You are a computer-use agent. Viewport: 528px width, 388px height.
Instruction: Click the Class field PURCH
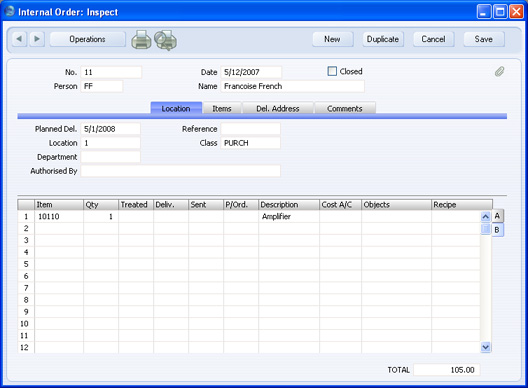(250, 143)
